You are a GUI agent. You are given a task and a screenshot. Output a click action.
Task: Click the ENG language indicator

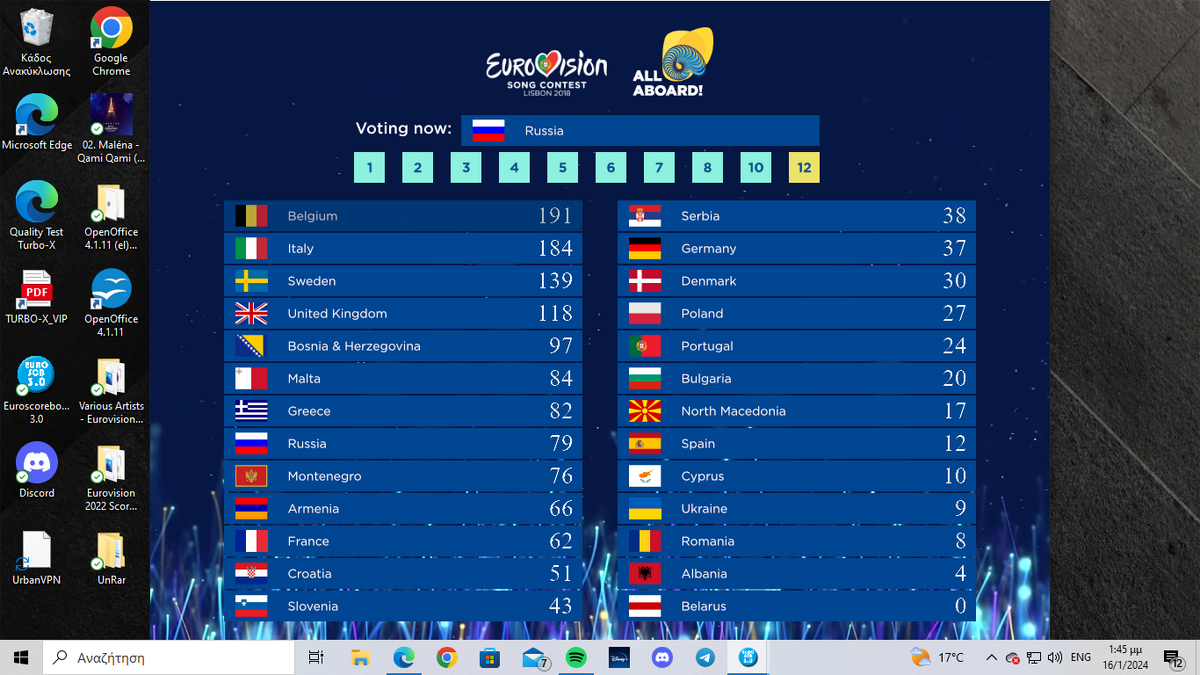tap(1081, 657)
